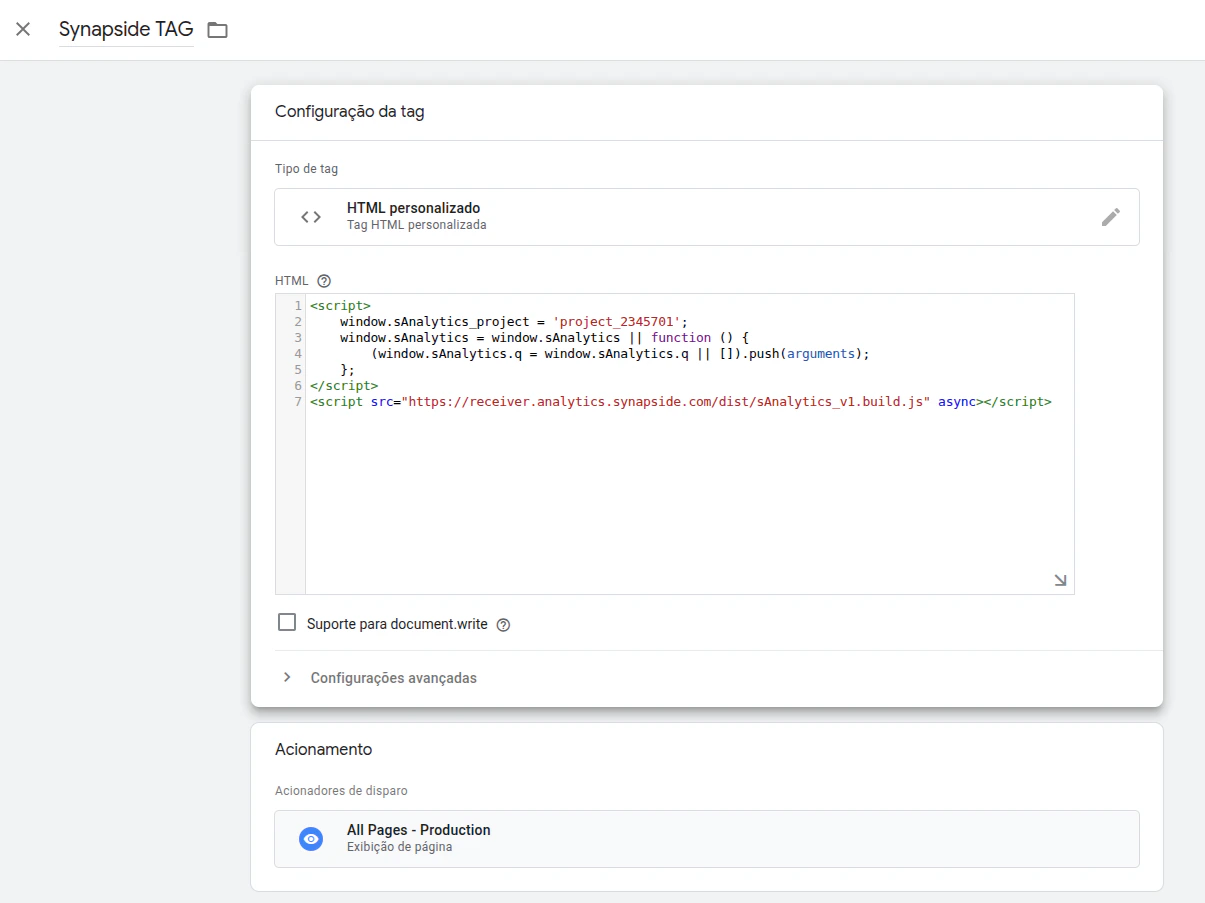Select the HTML personalizado tag type row
Screen dimensions: 1205x903
click(706, 217)
